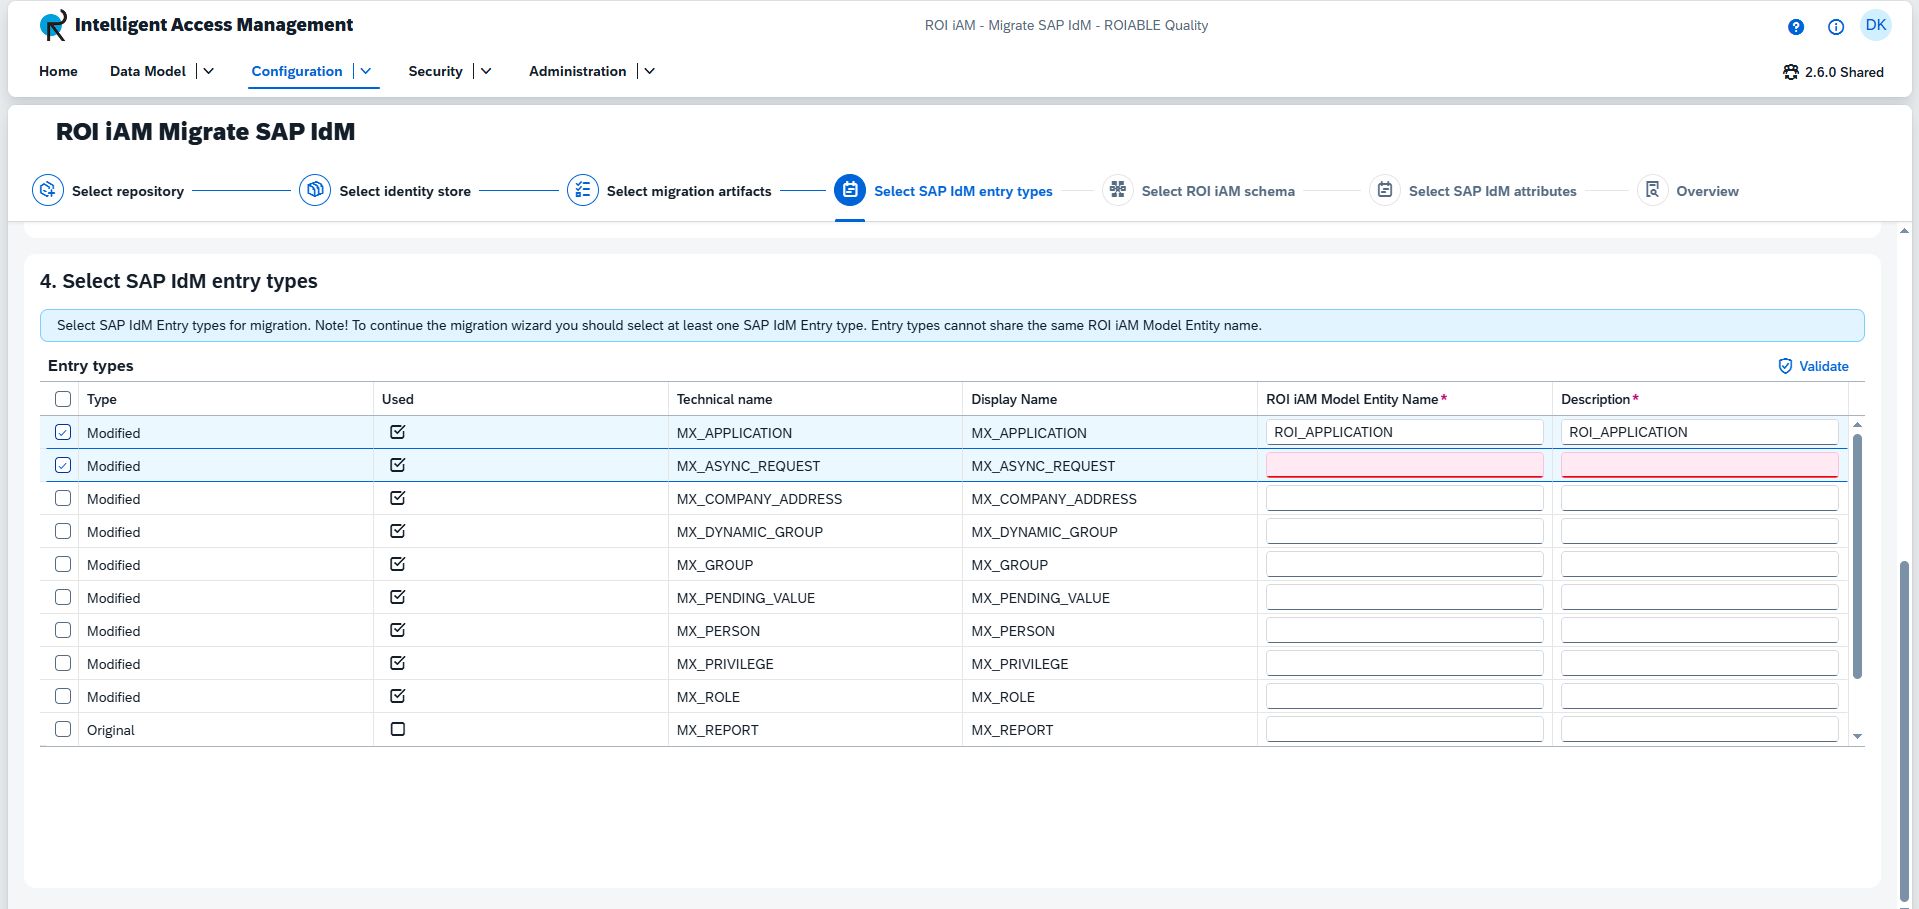Click the Select identity store step icon
Viewport: 1919px width, 909px height.
click(x=314, y=190)
